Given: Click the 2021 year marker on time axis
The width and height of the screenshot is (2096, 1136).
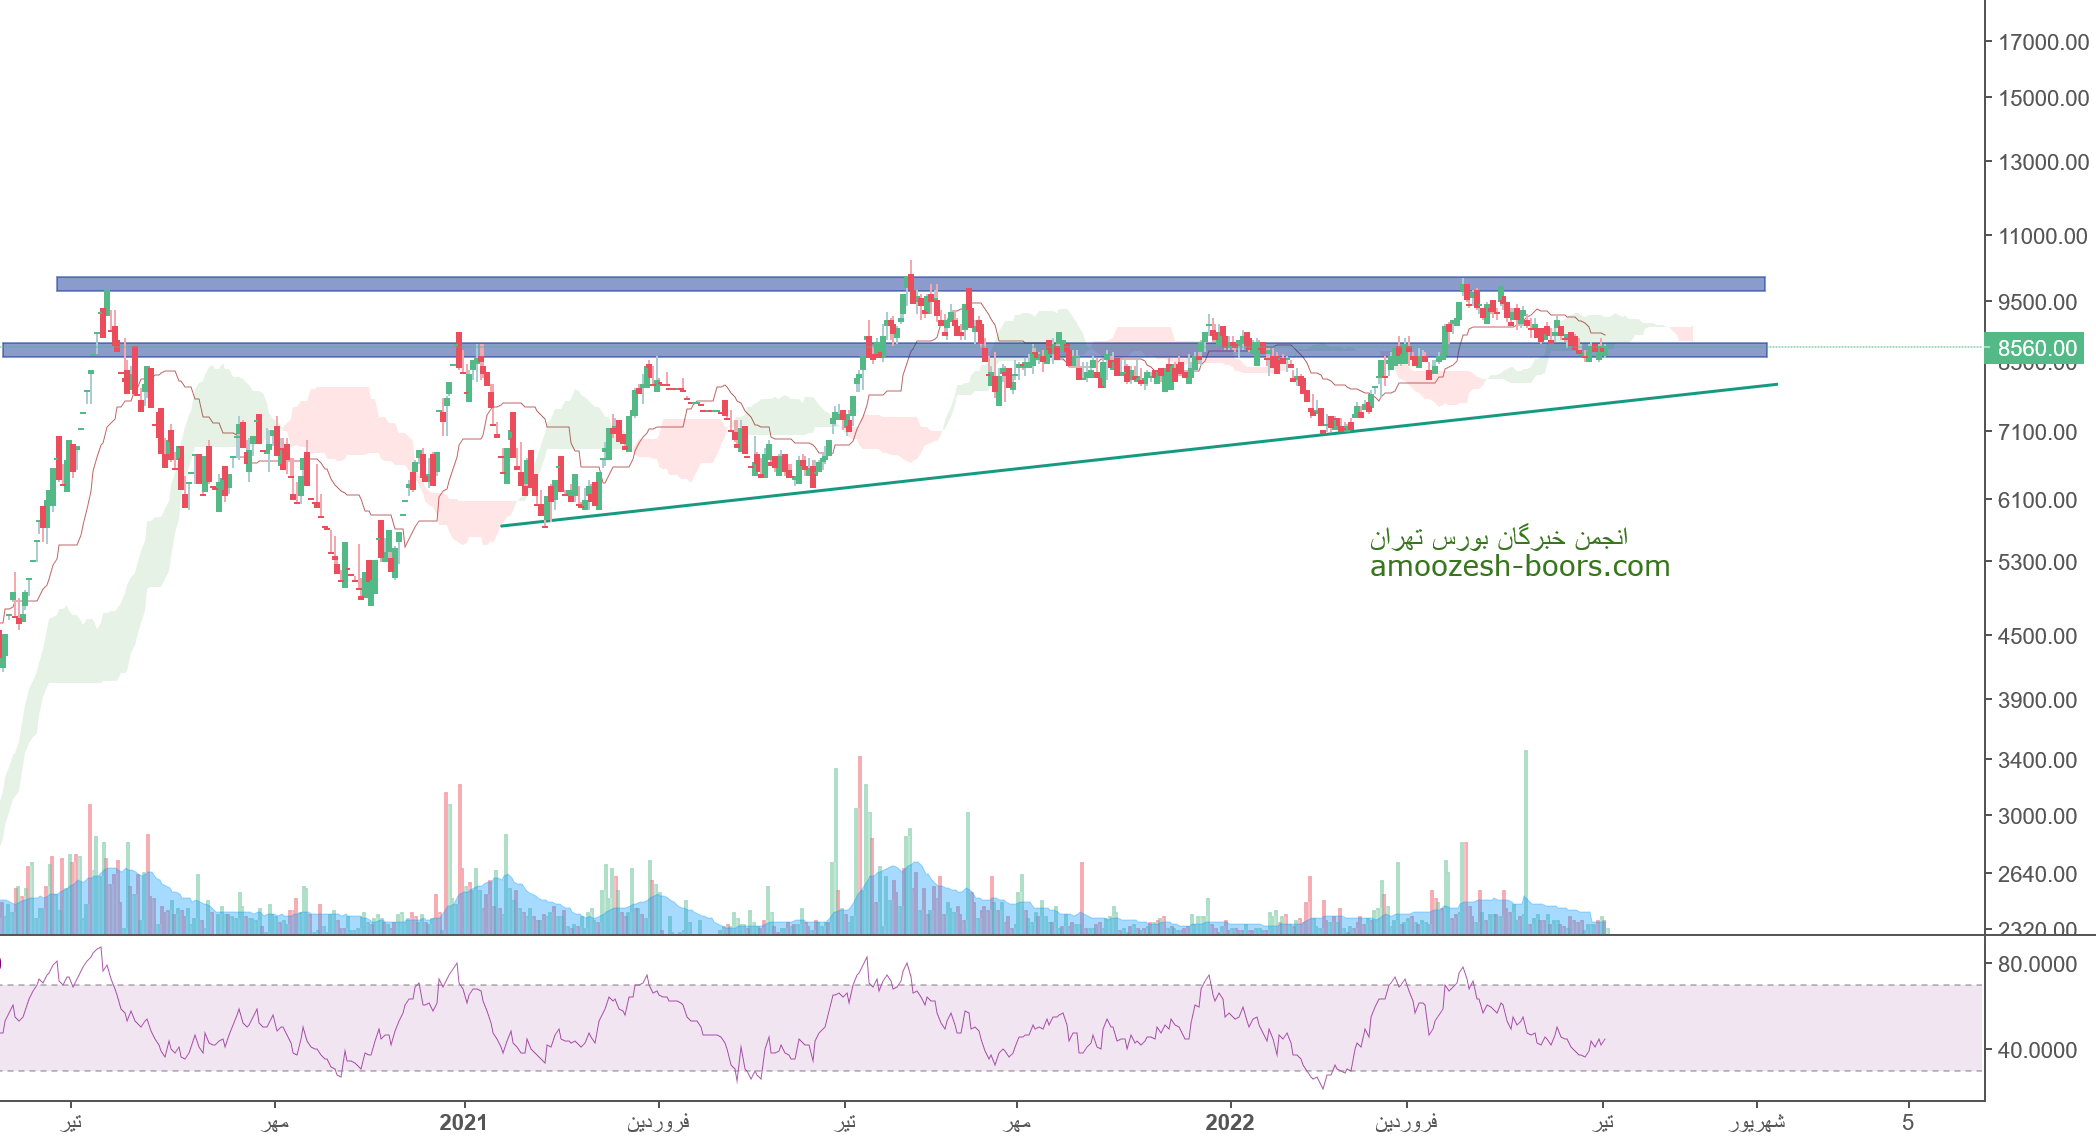Looking at the screenshot, I should (x=463, y=1122).
